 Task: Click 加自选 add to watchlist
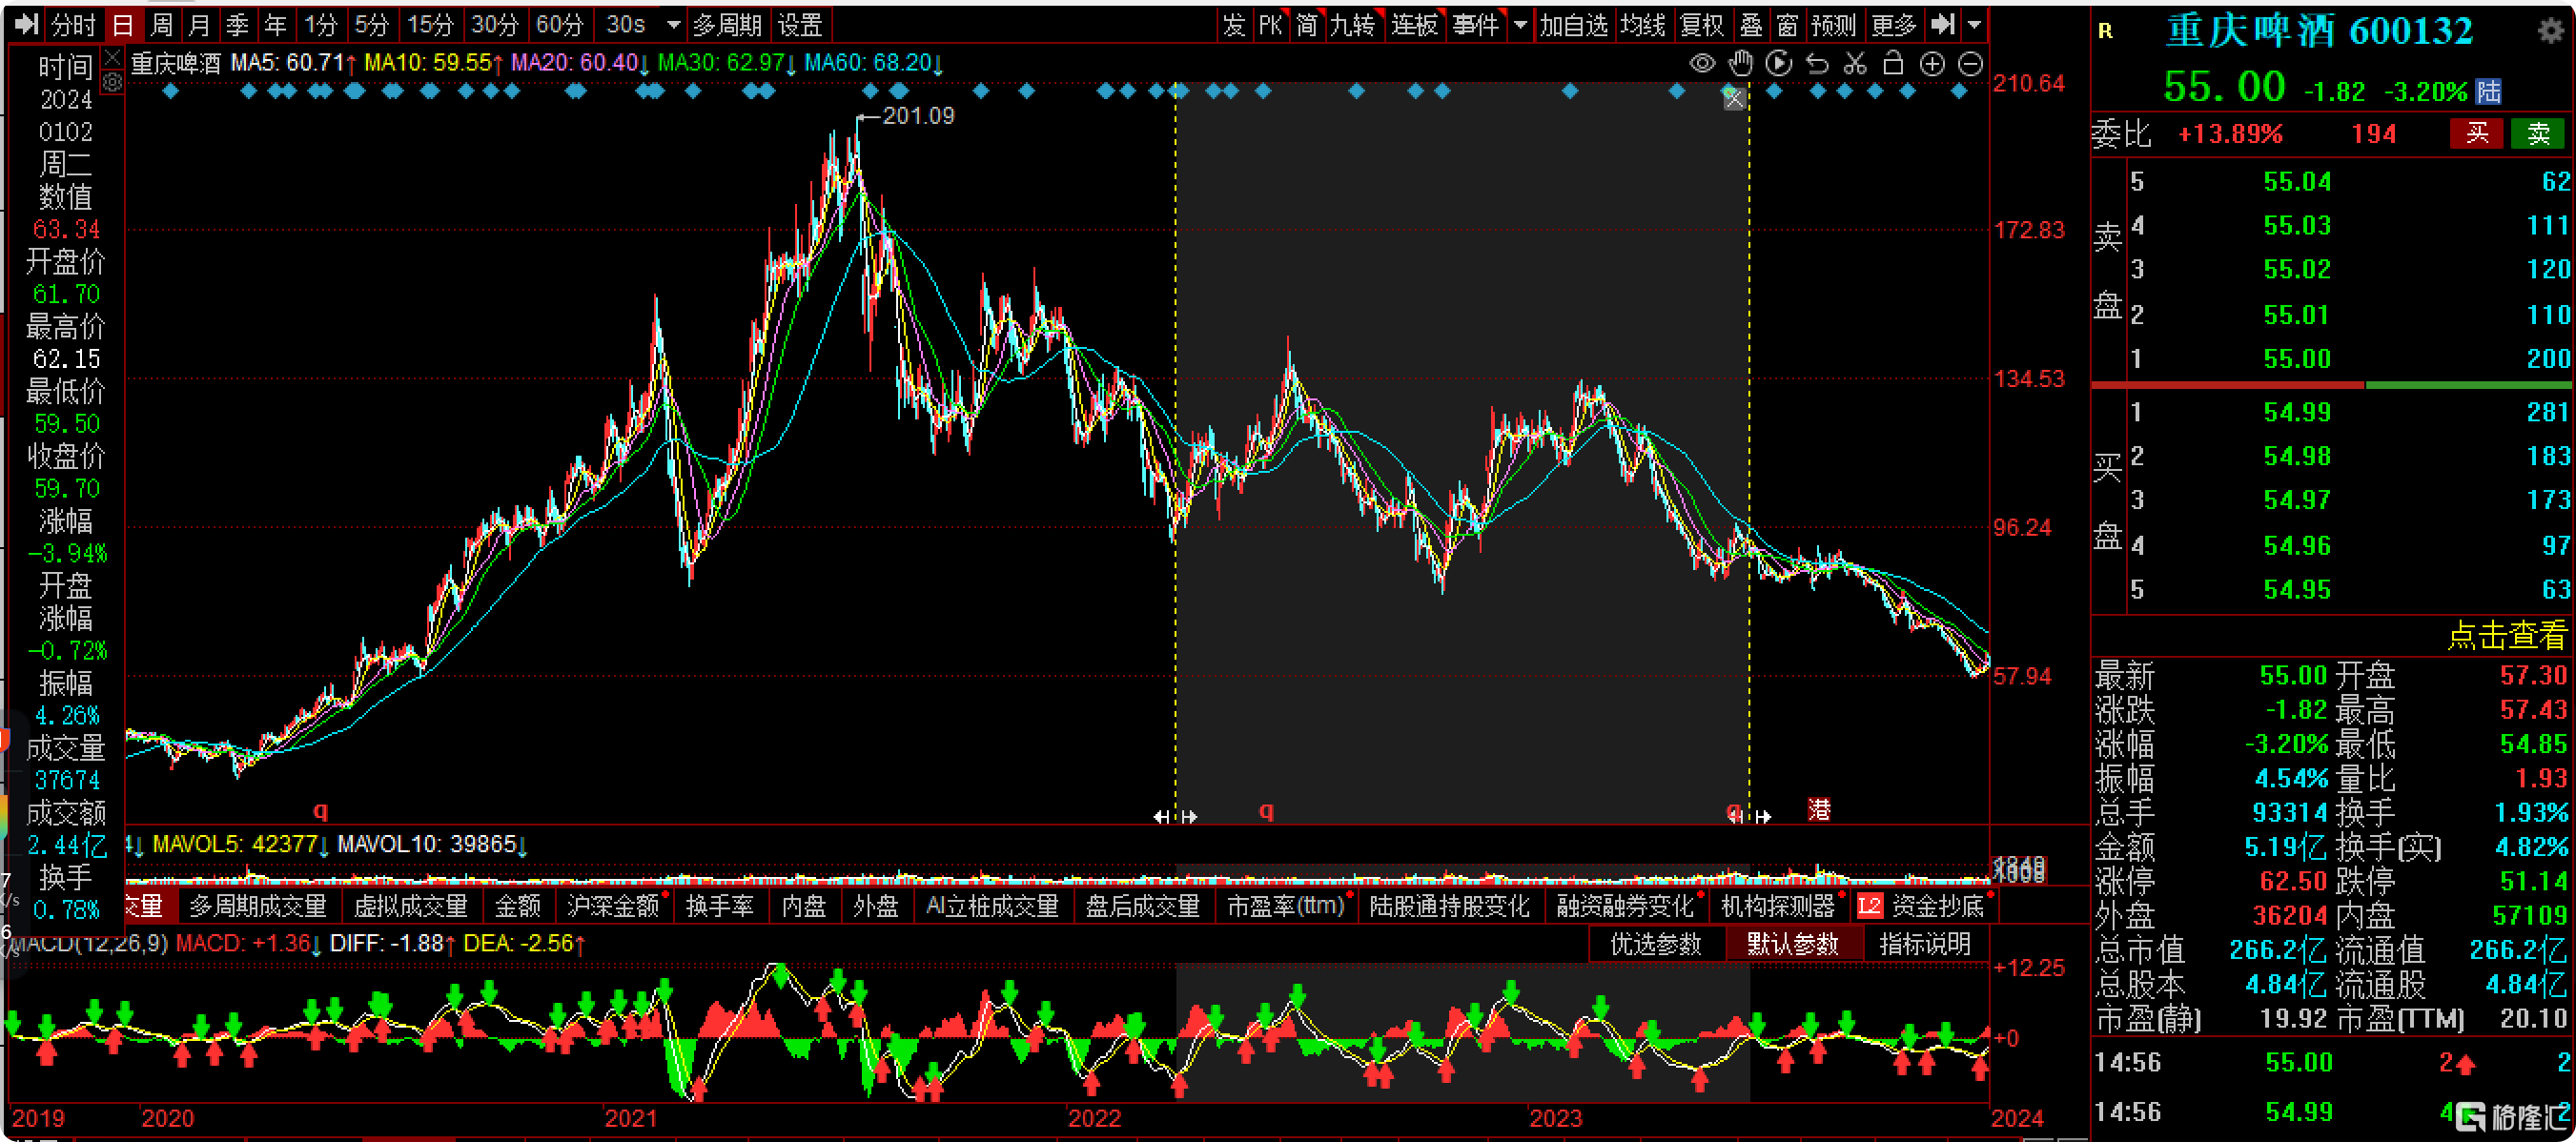(x=1574, y=24)
